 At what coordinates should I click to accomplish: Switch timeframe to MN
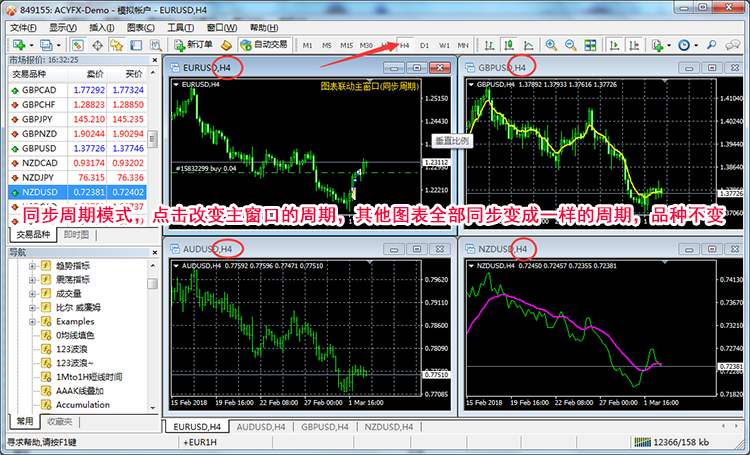pos(463,45)
